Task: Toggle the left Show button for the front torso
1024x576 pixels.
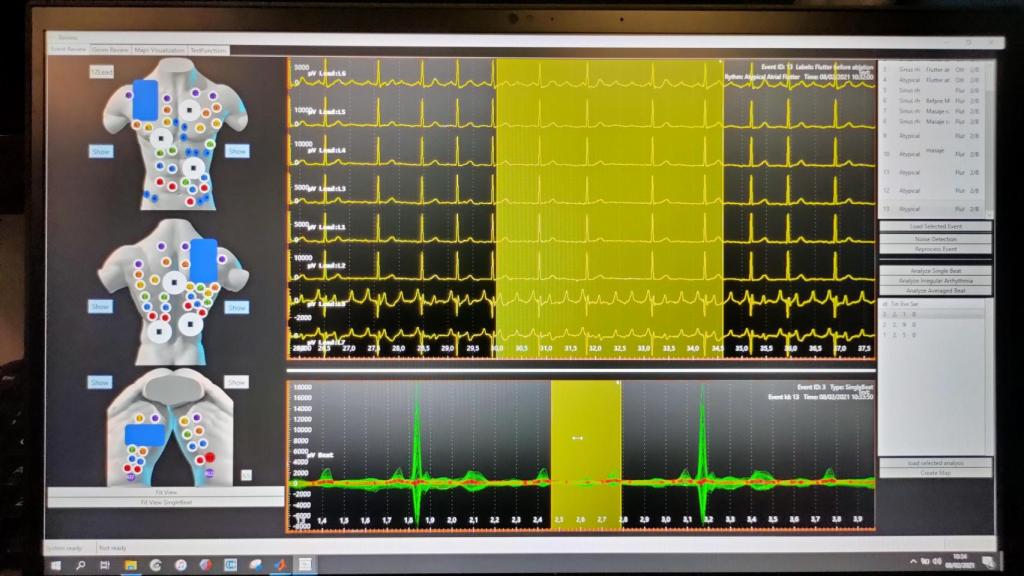Action: 100,149
